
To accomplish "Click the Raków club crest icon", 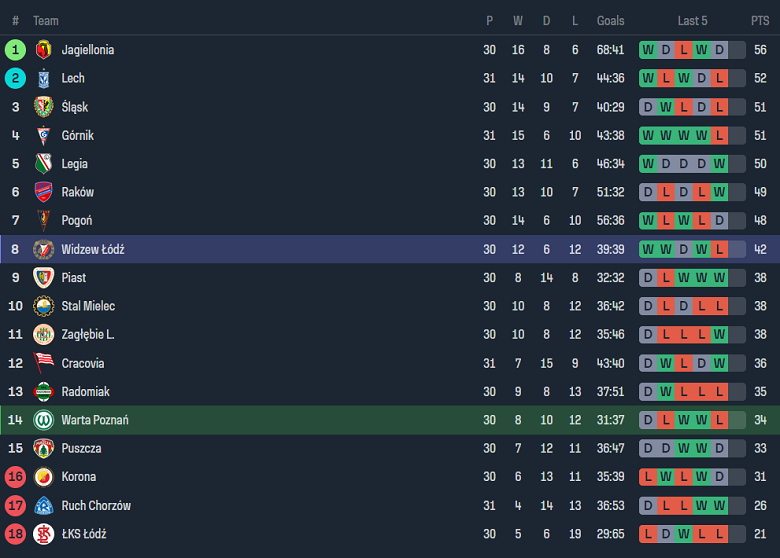I will [43, 192].
